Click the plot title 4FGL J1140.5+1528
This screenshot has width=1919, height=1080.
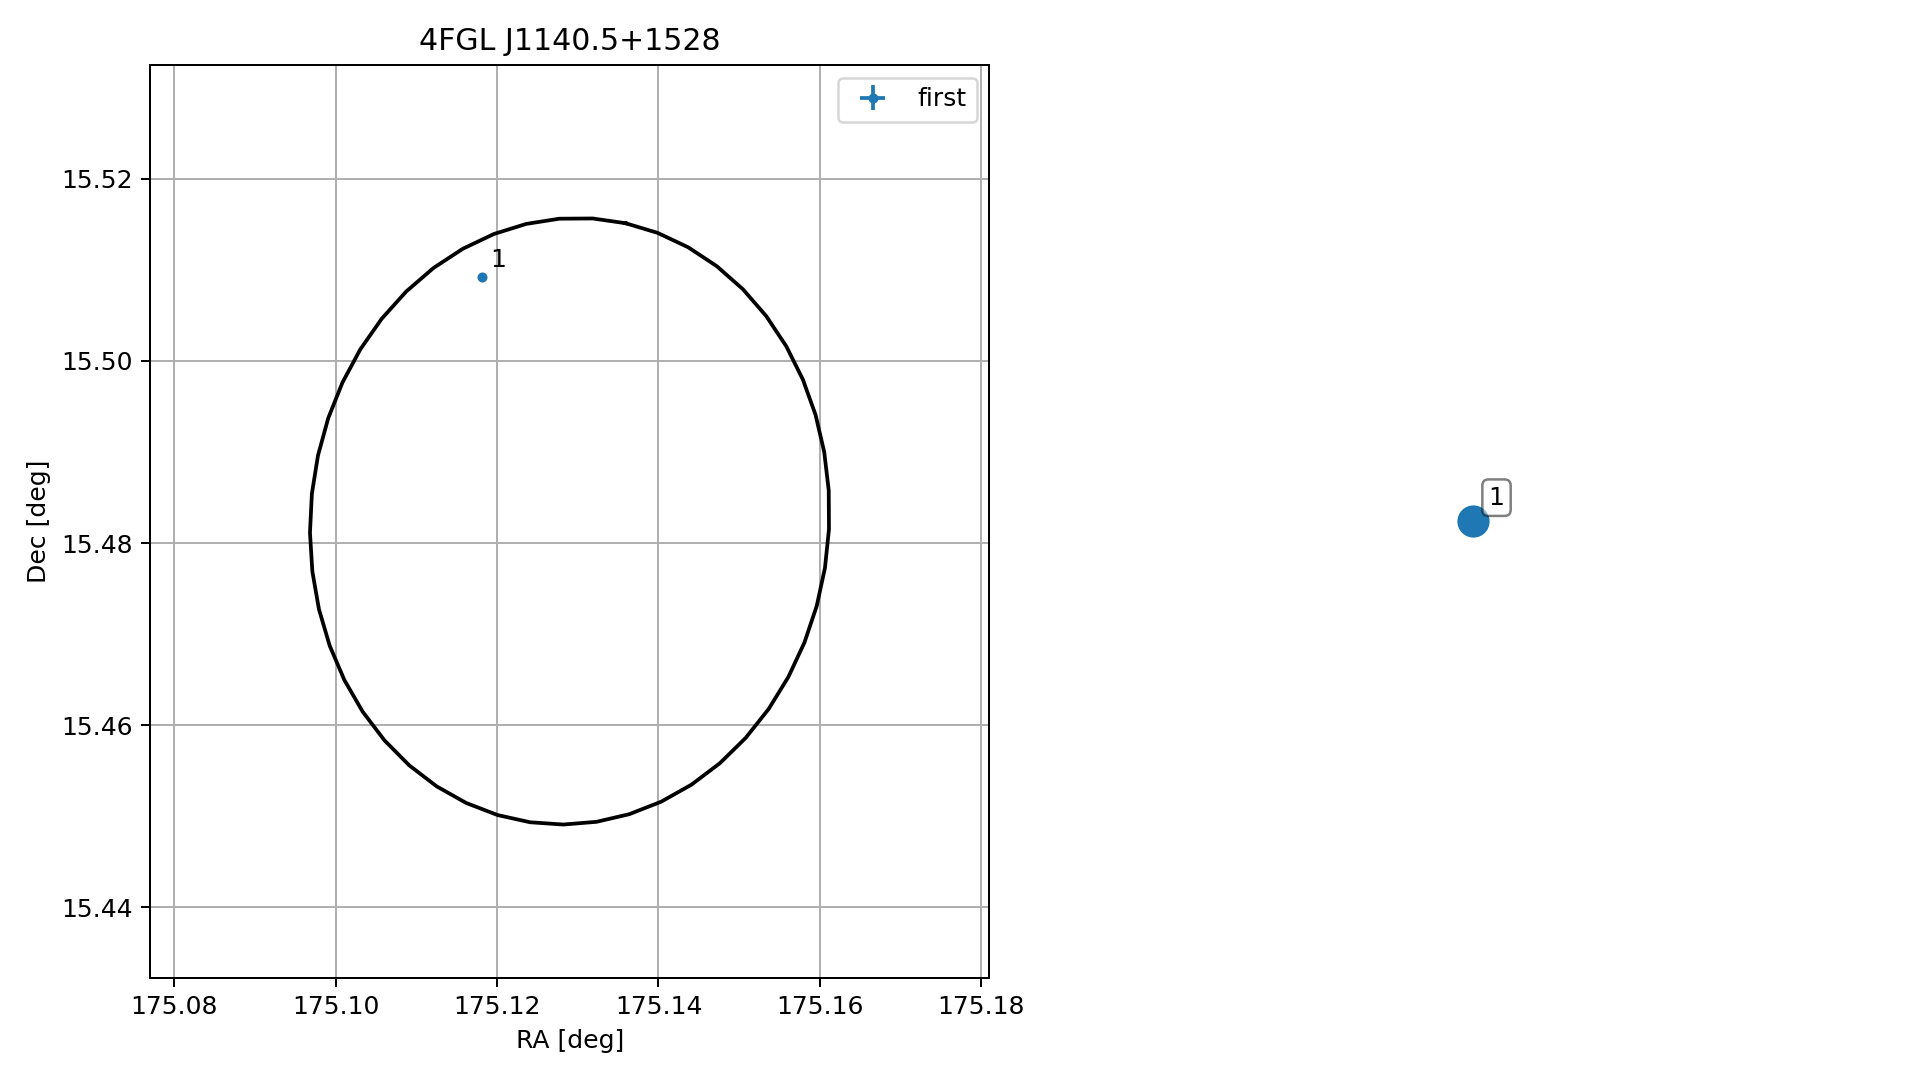(x=569, y=40)
